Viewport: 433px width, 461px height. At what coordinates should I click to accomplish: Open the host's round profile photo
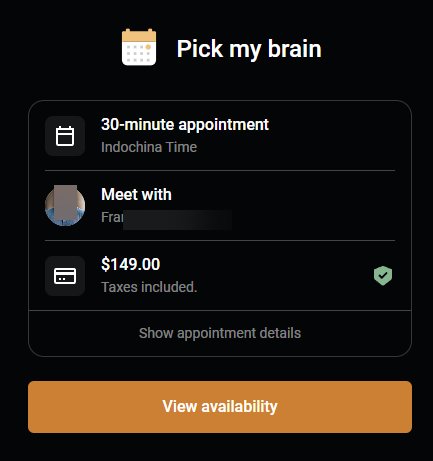65,206
